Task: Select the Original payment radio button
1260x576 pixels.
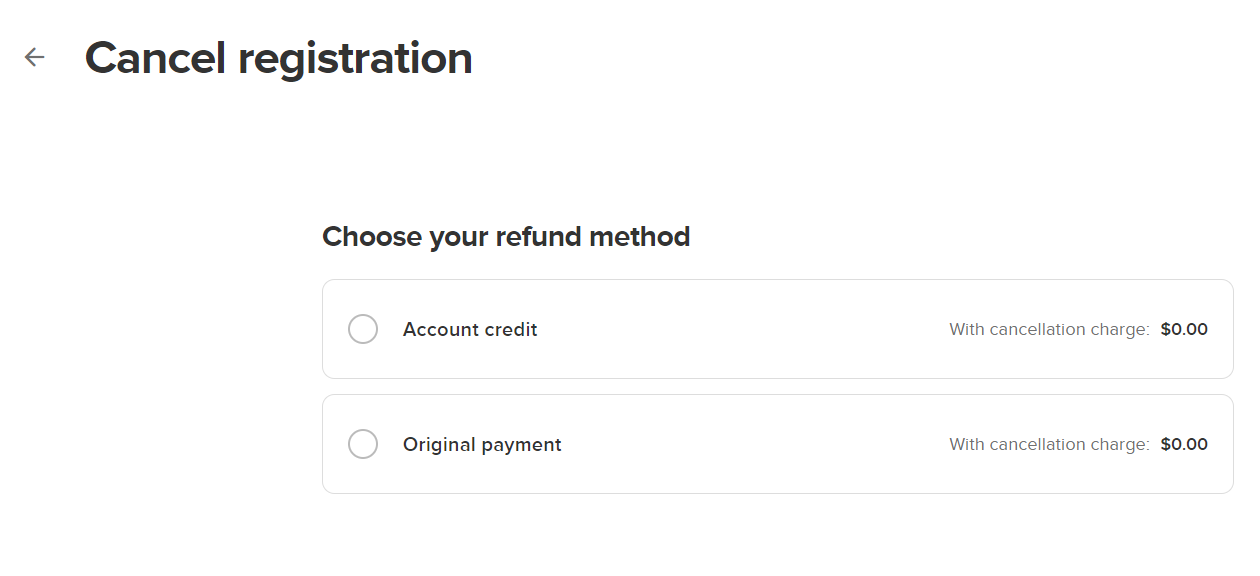Action: [363, 444]
